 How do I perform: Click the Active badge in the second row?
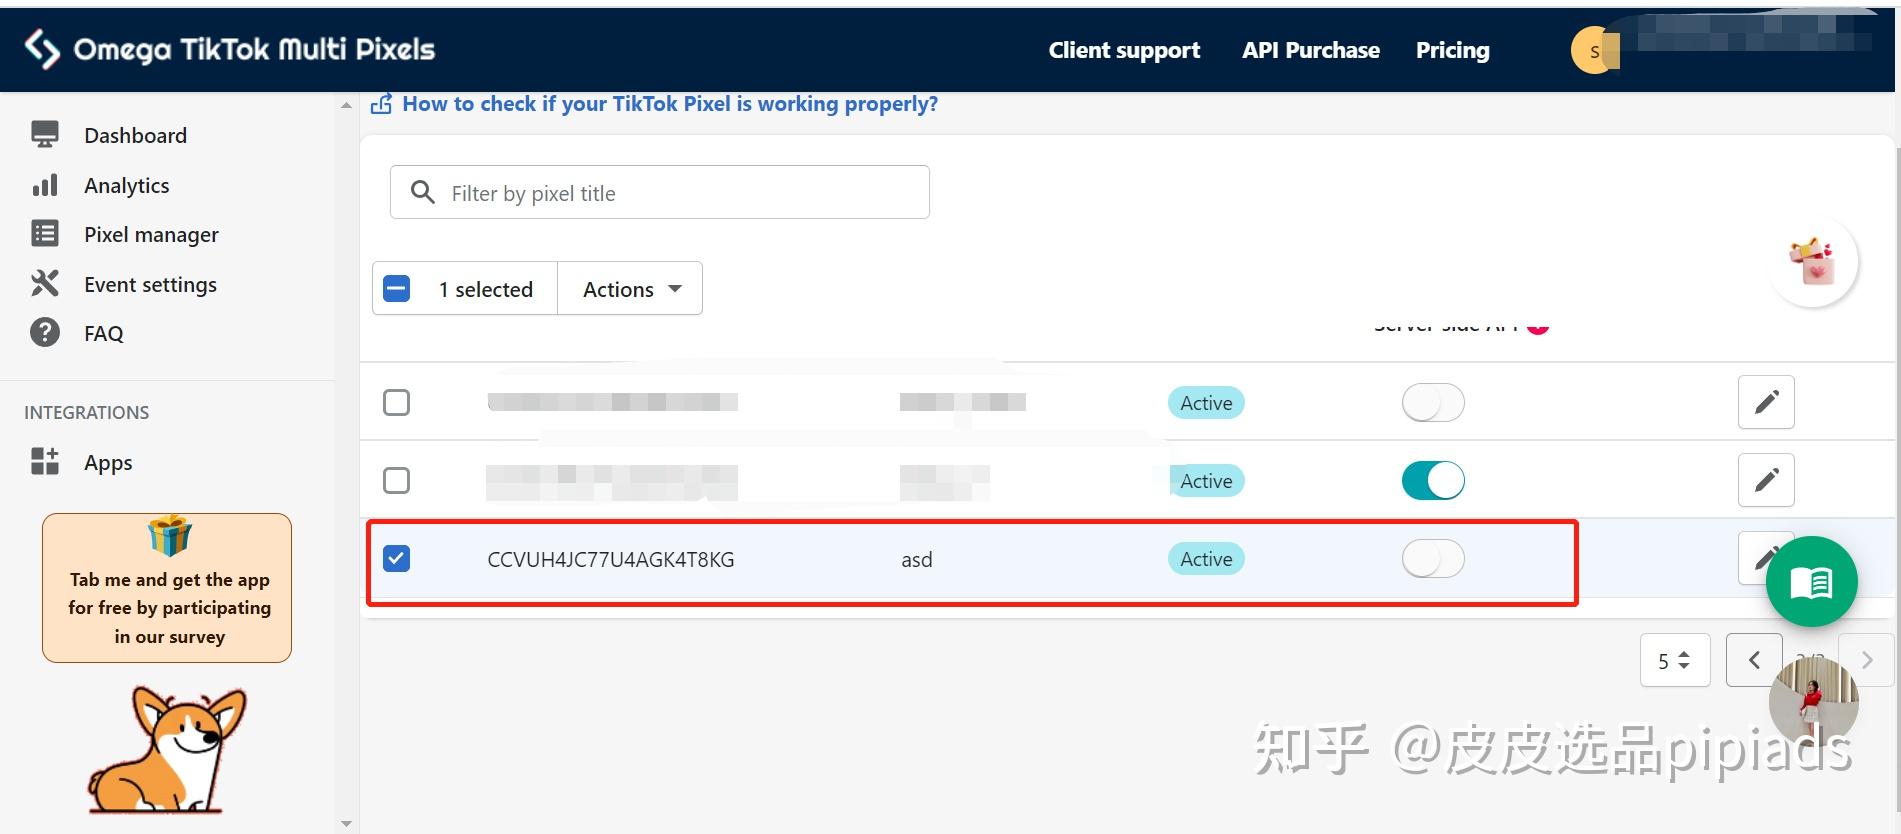click(x=1206, y=481)
